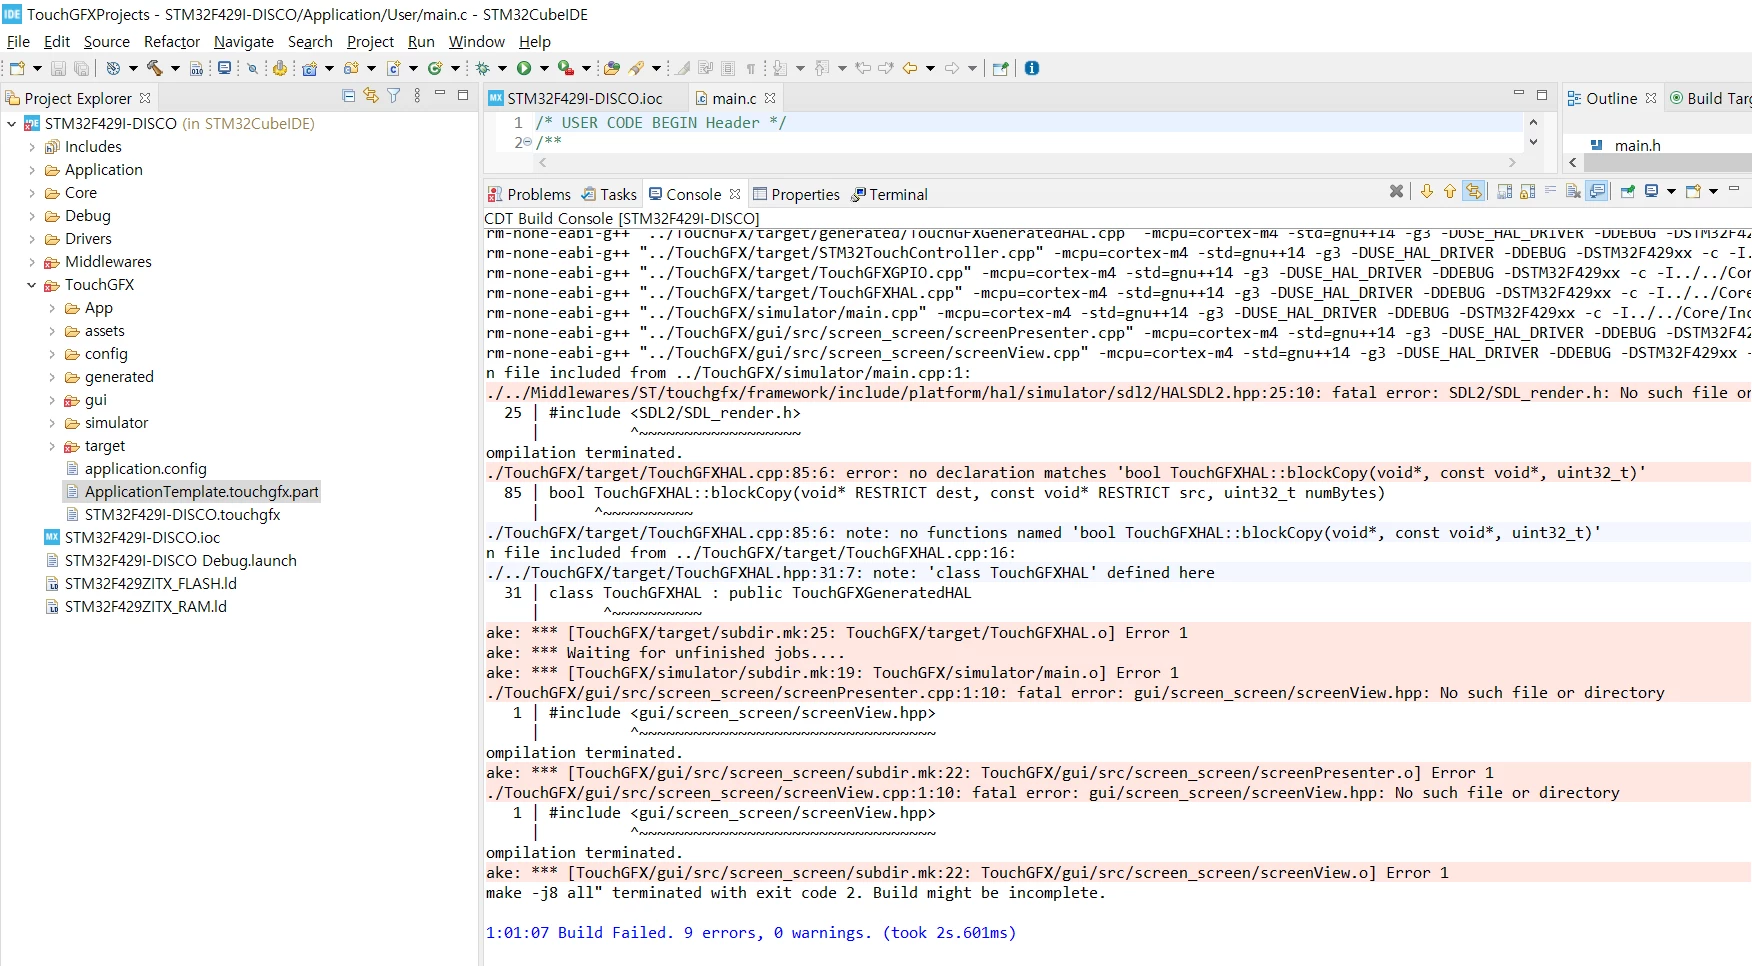
Task: Click the editor horizontal scrollbar
Action: 1027,162
